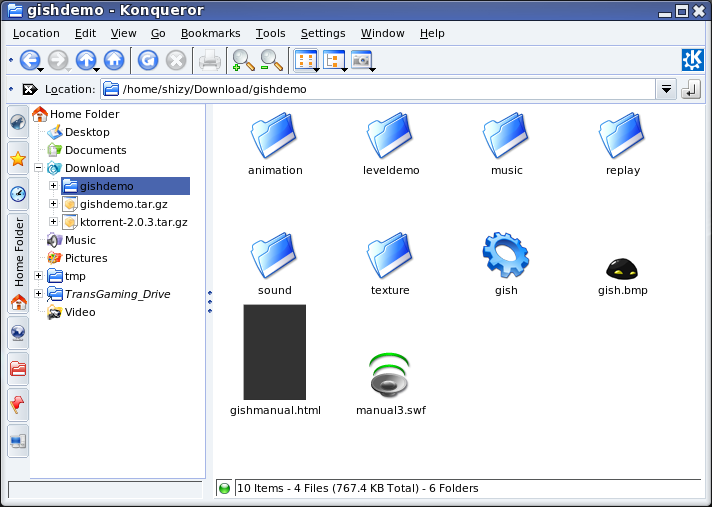Switch to Tree View mode

(x=333, y=60)
